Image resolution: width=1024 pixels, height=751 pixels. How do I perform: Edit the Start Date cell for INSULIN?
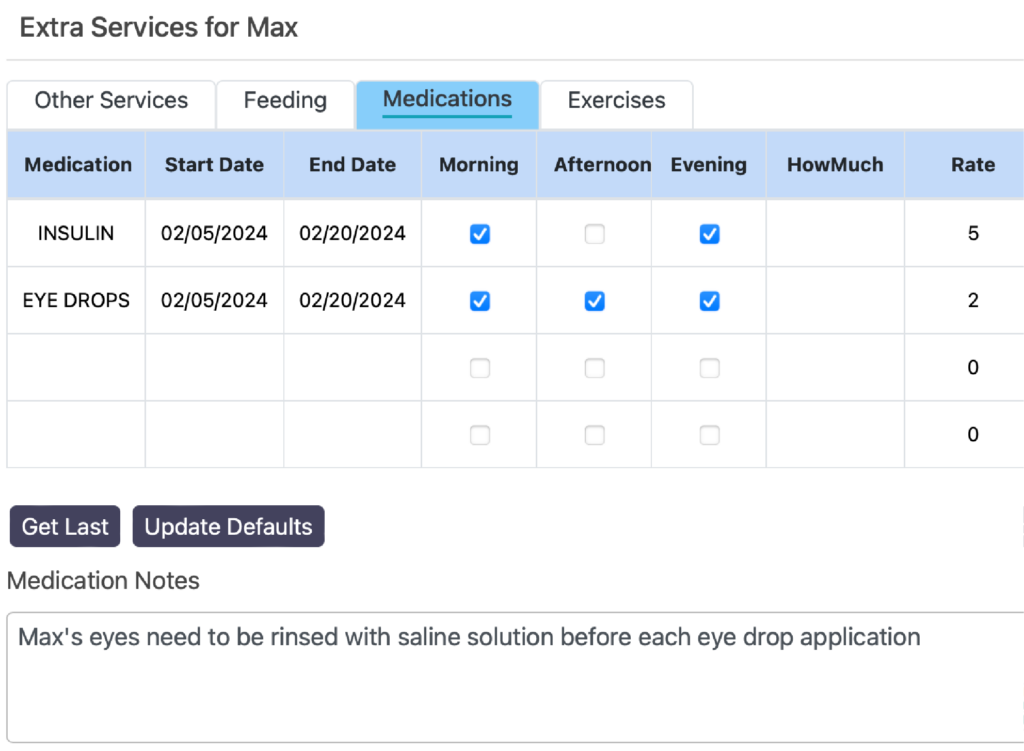tap(214, 233)
